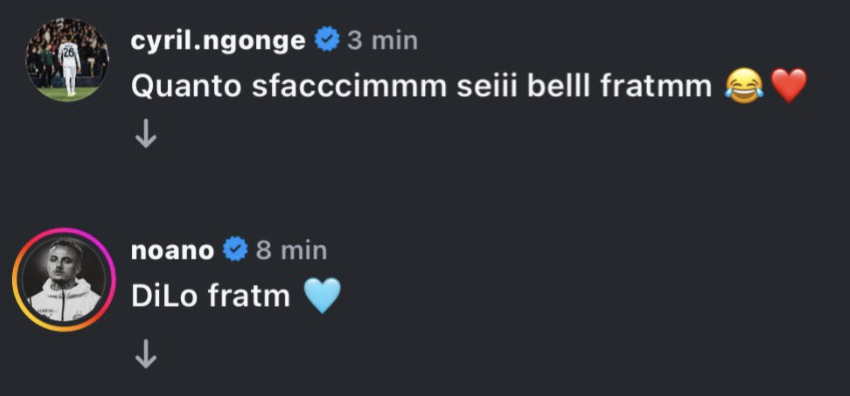Image resolution: width=850 pixels, height=396 pixels.
Task: Click the red heart emoji
Action: tap(789, 86)
